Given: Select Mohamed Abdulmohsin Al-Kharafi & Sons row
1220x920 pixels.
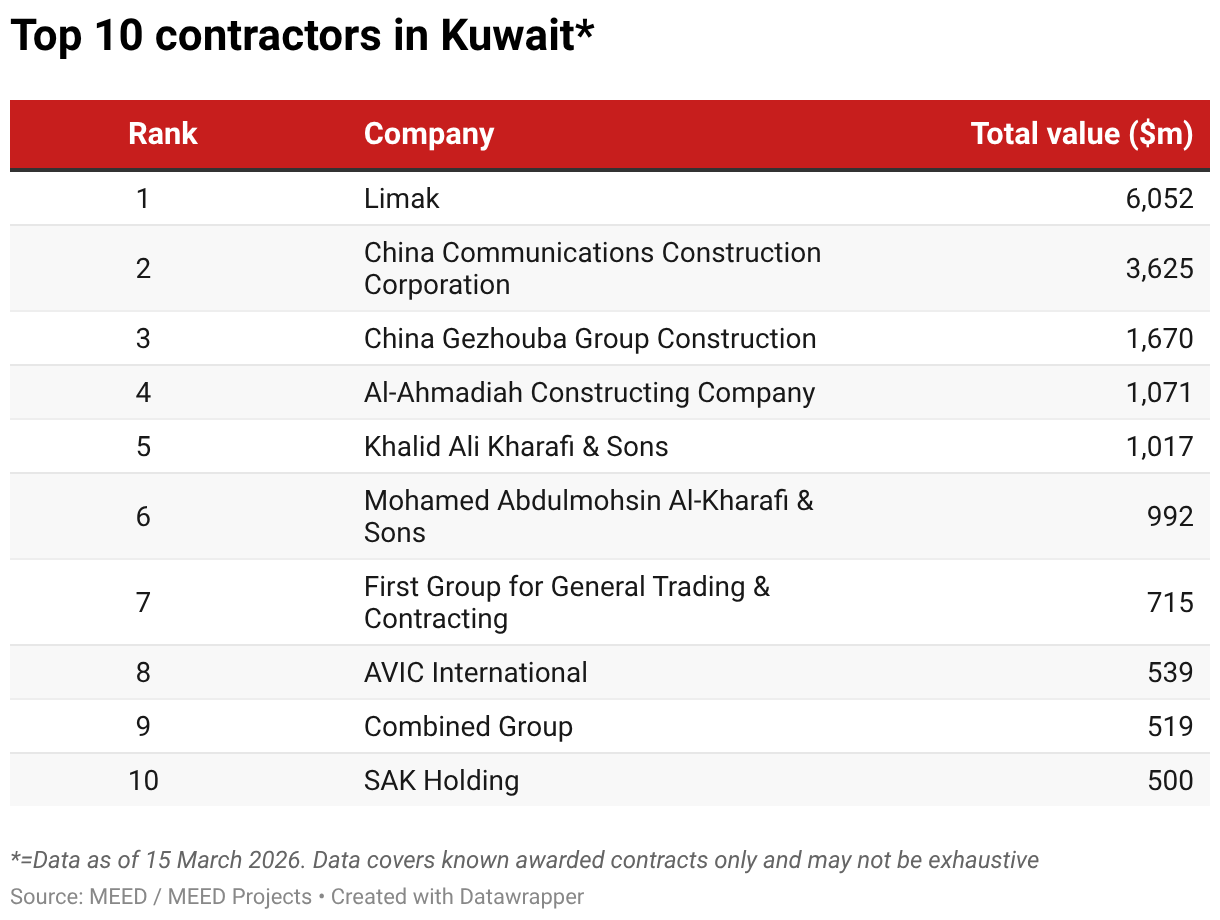Looking at the screenshot, I should [588, 516].
